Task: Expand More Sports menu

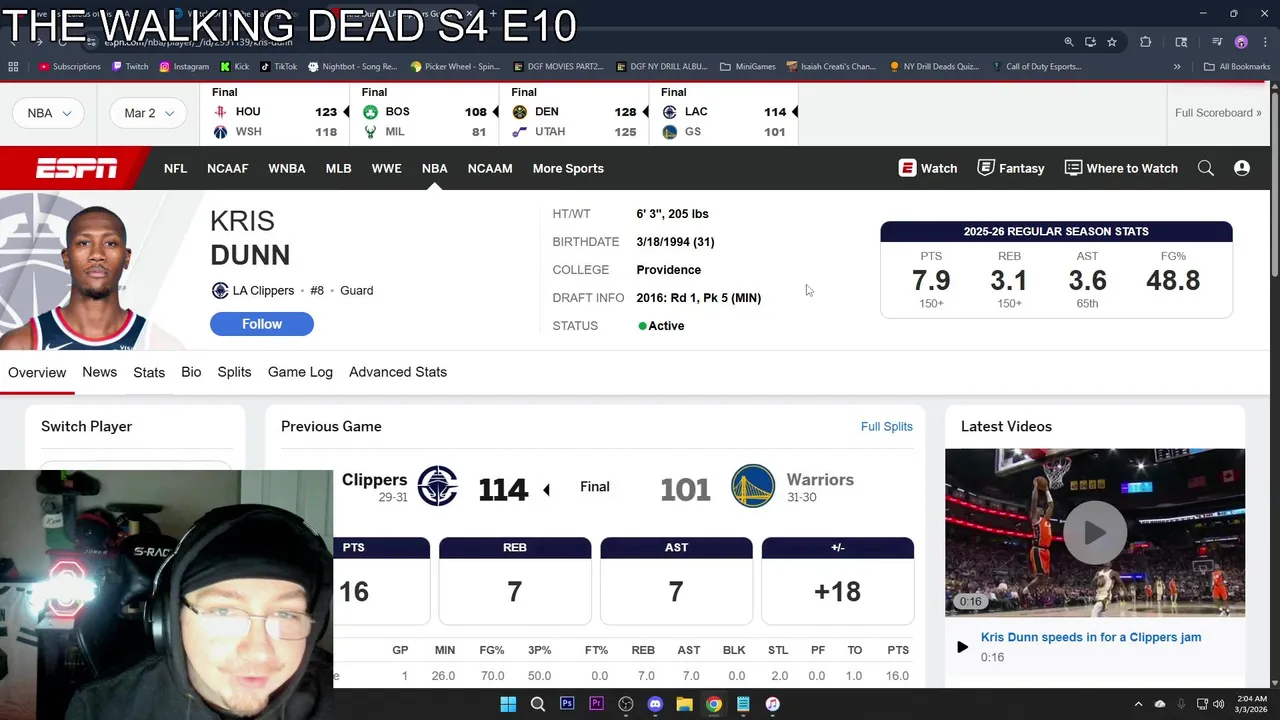Action: pyautogui.click(x=568, y=168)
